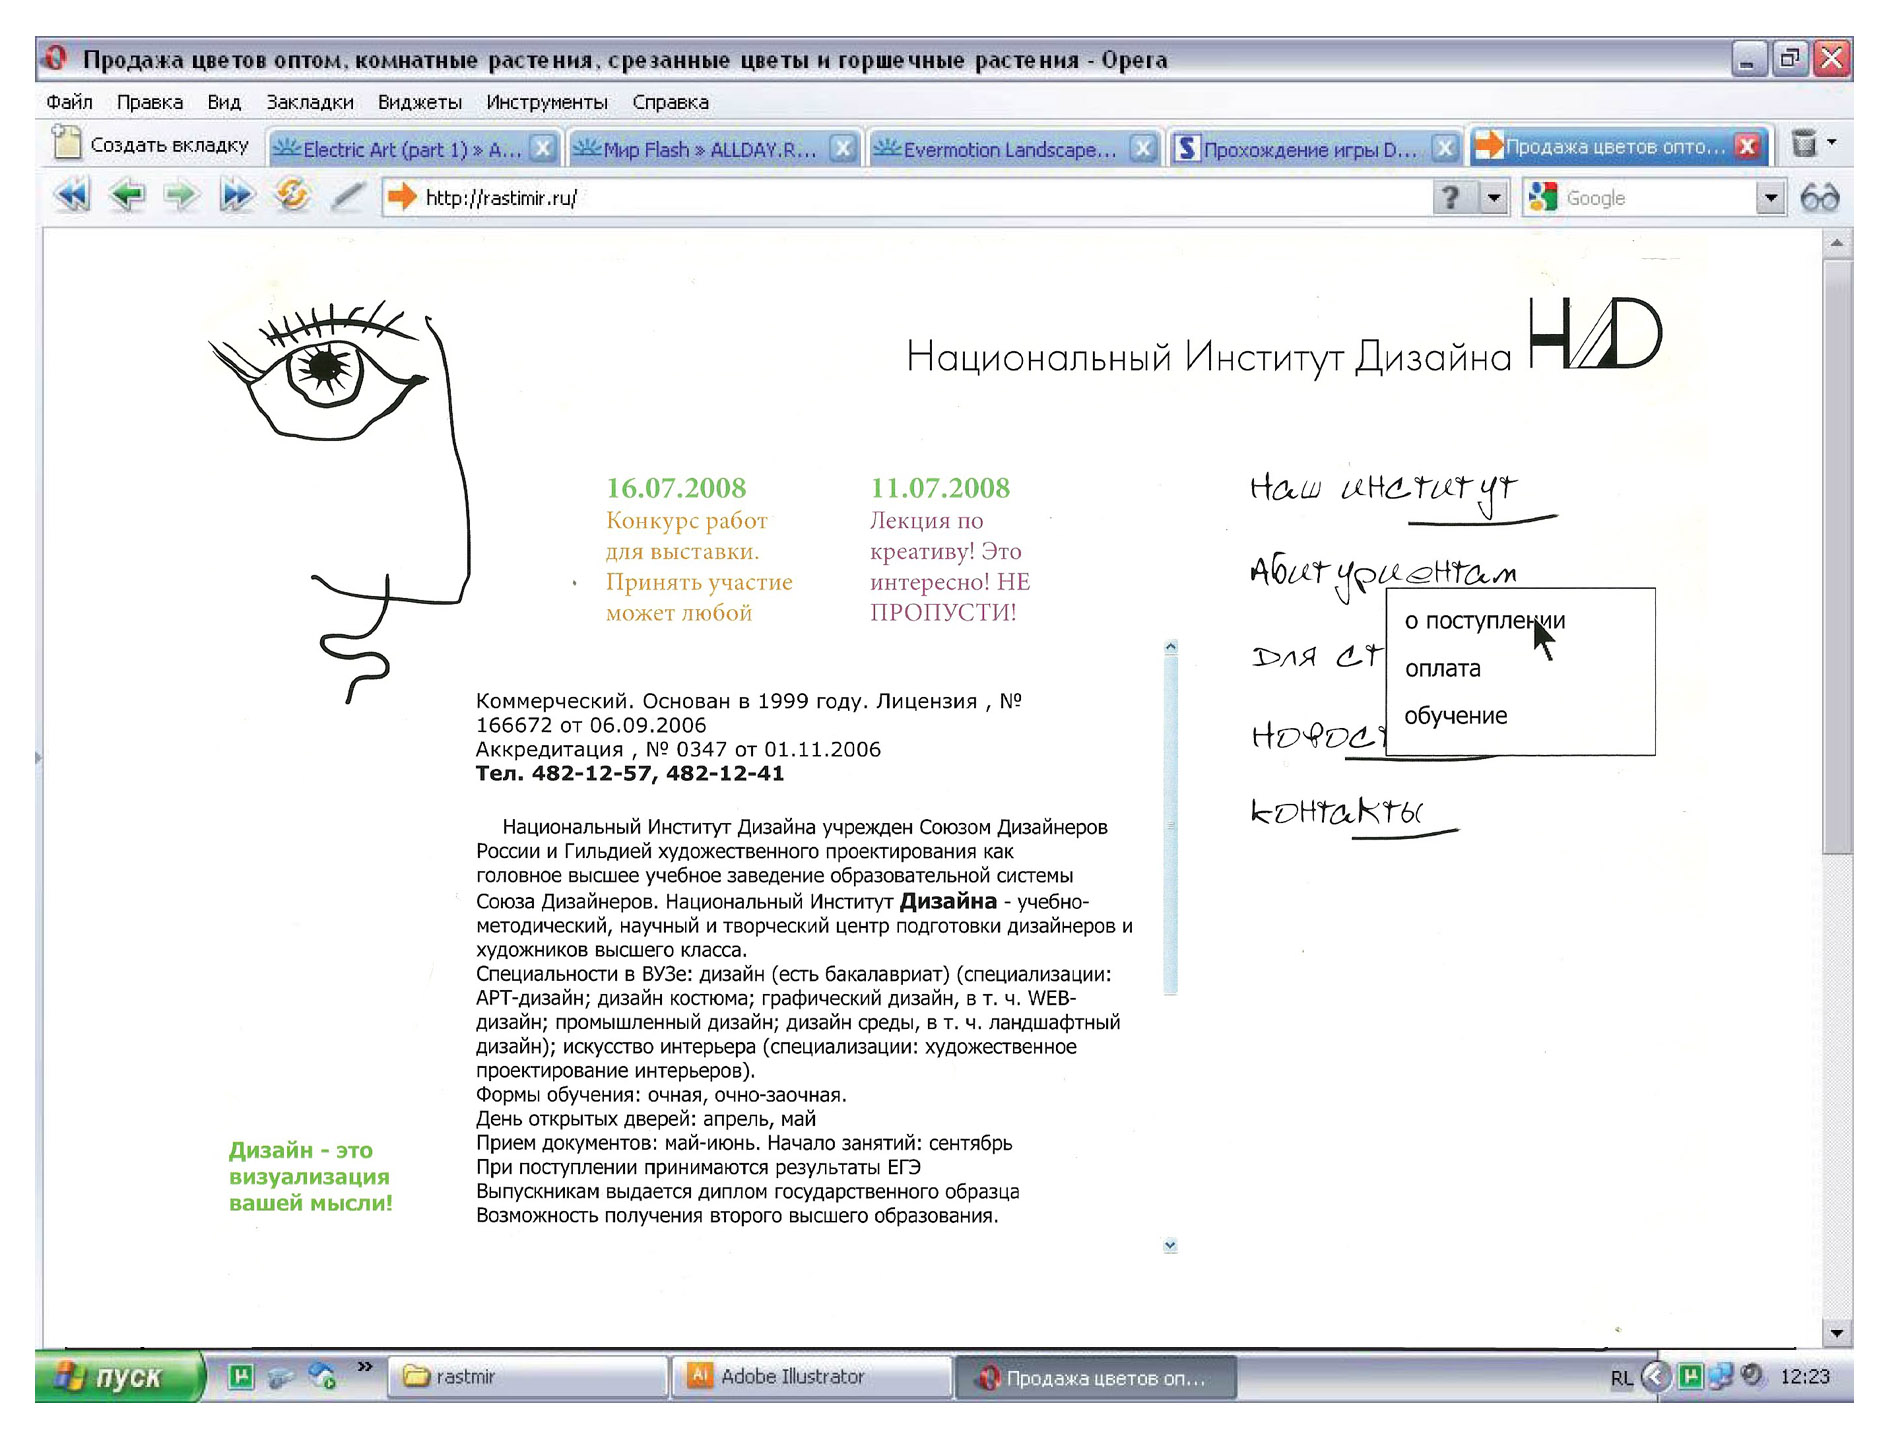Open the closed tabs trash icon
This screenshot has width=1893, height=1443.
[x=1804, y=144]
